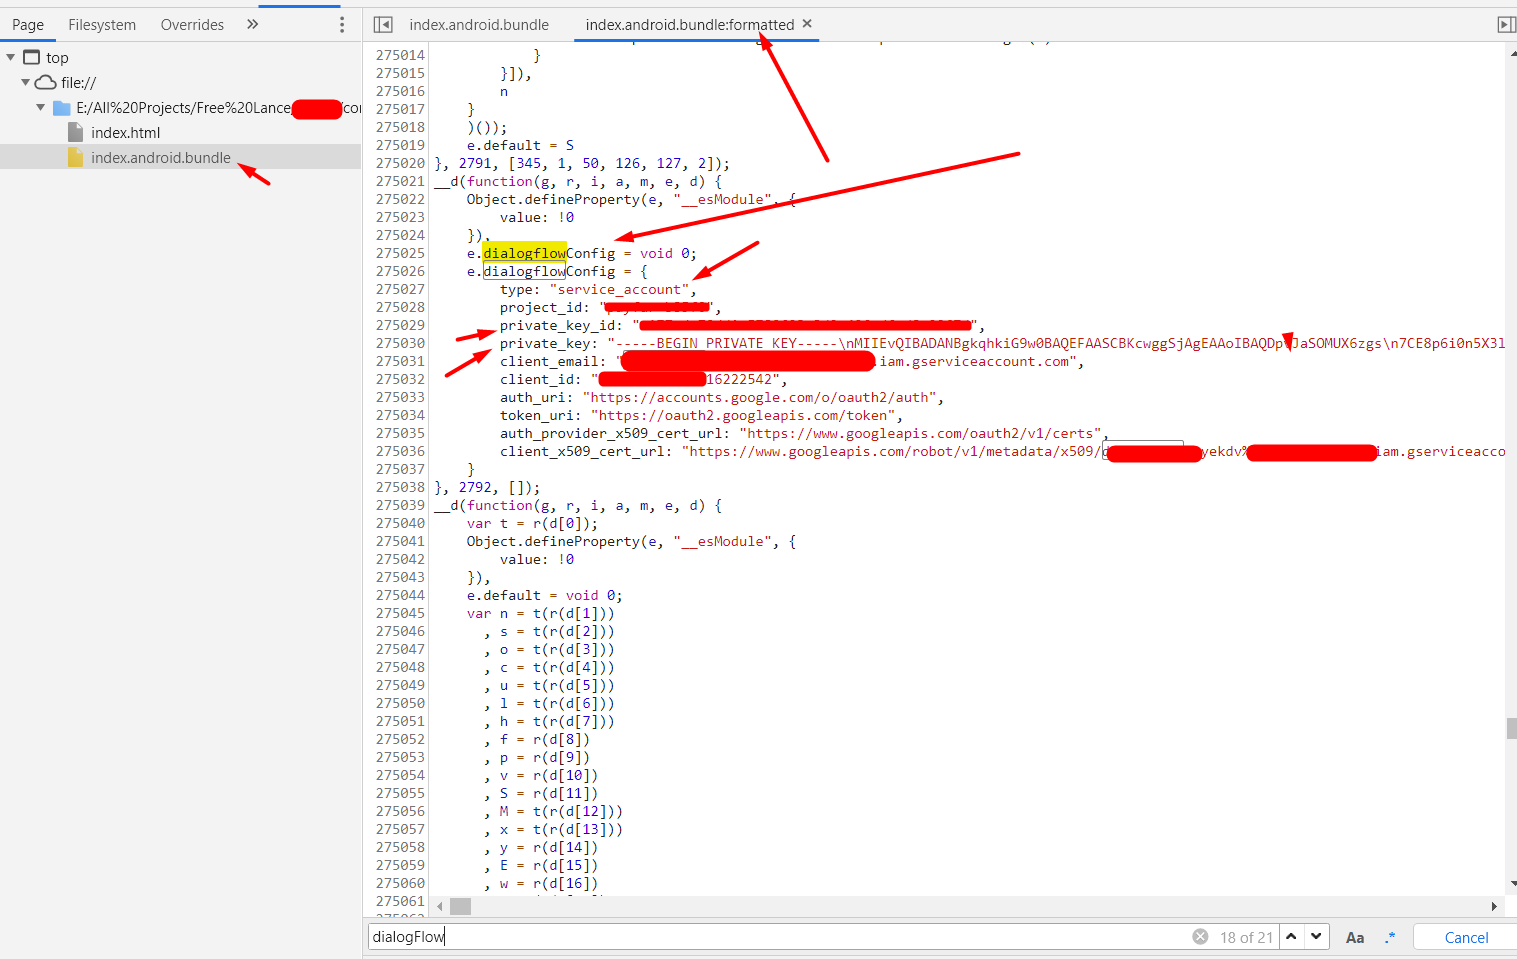This screenshot has width=1517, height=959.
Task: Click the highlighted dialogflow match
Action: click(524, 253)
